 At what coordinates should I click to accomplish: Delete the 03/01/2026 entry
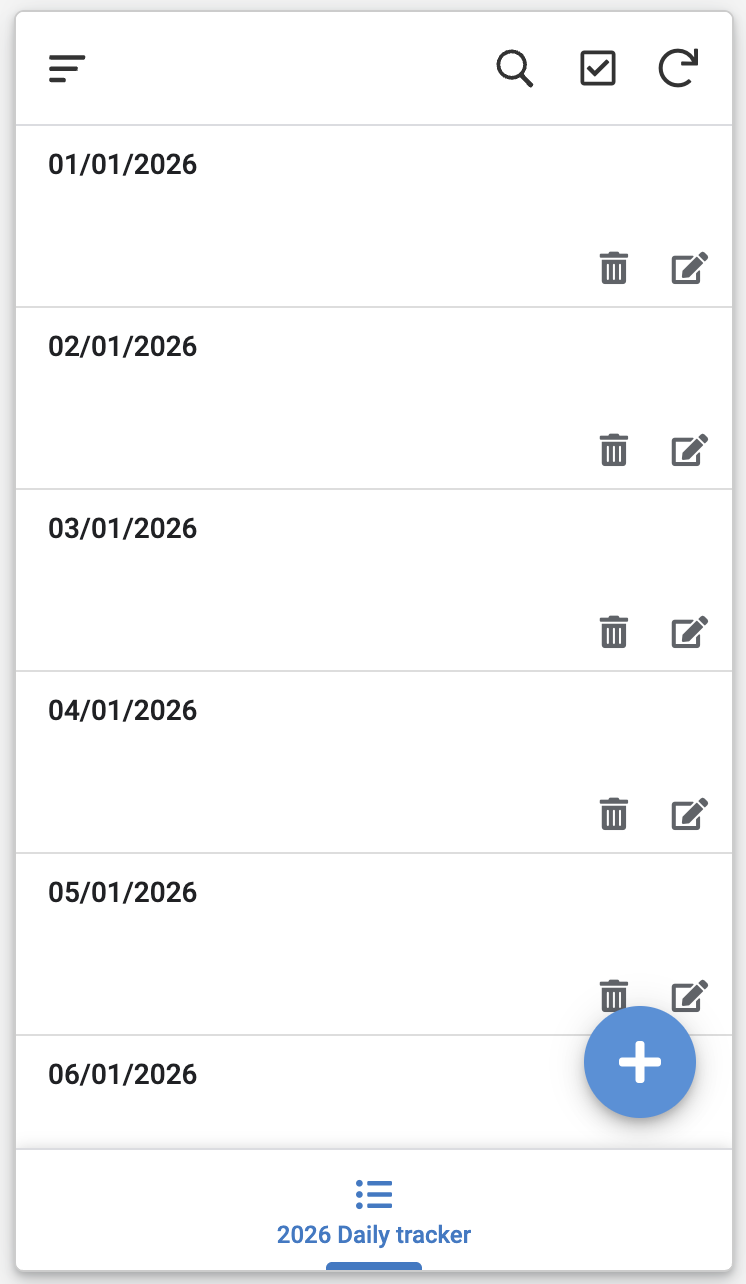(x=613, y=632)
